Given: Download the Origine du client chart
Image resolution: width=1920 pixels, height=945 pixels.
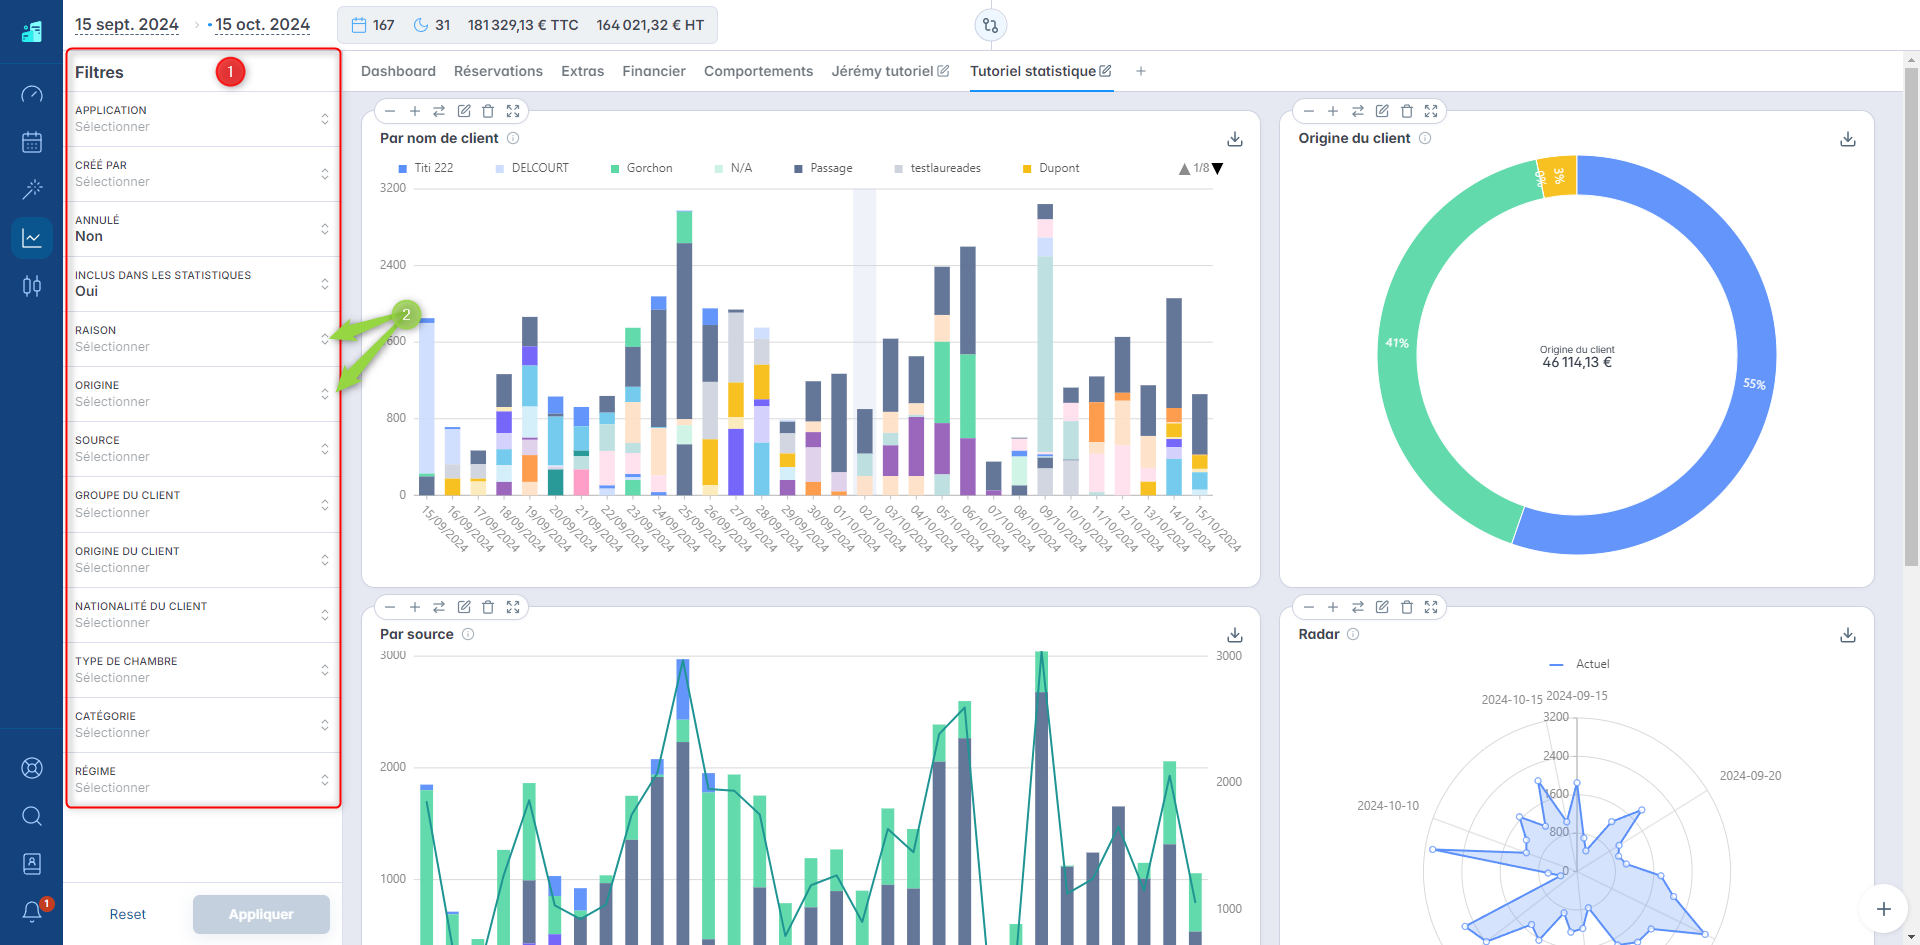Looking at the screenshot, I should 1848,139.
